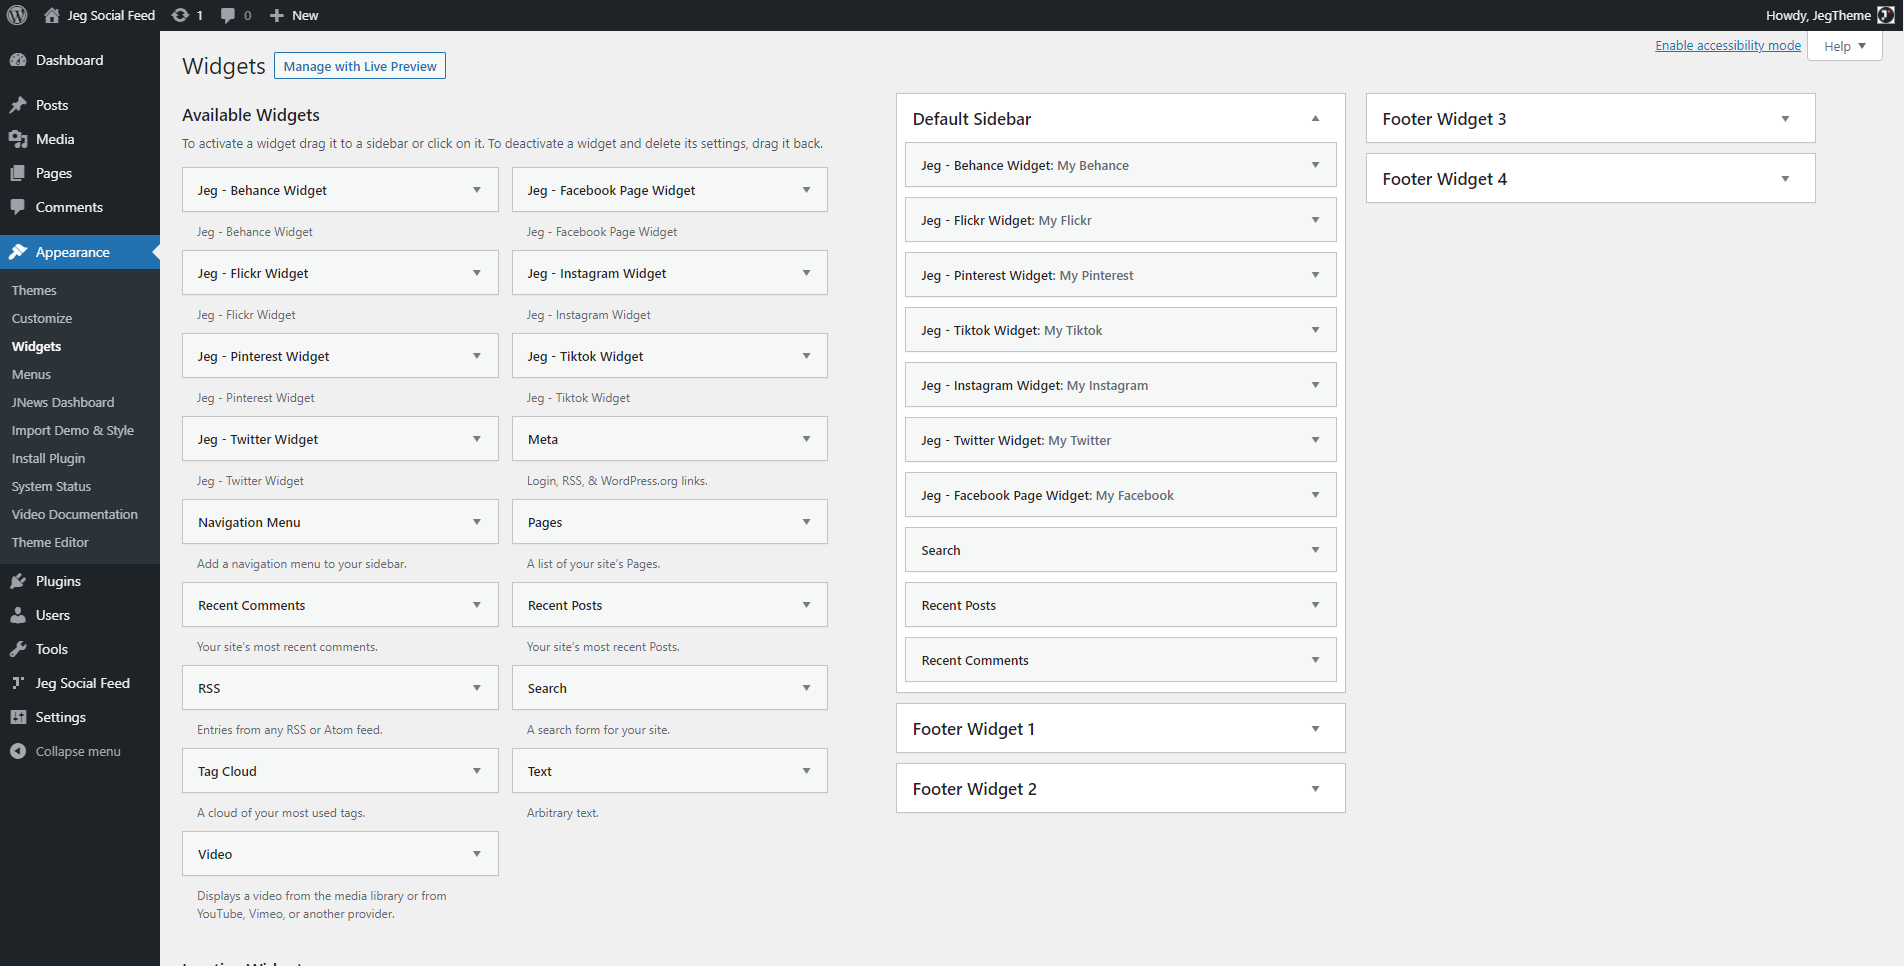Collapse the Default Sidebar panel

coord(1315,119)
